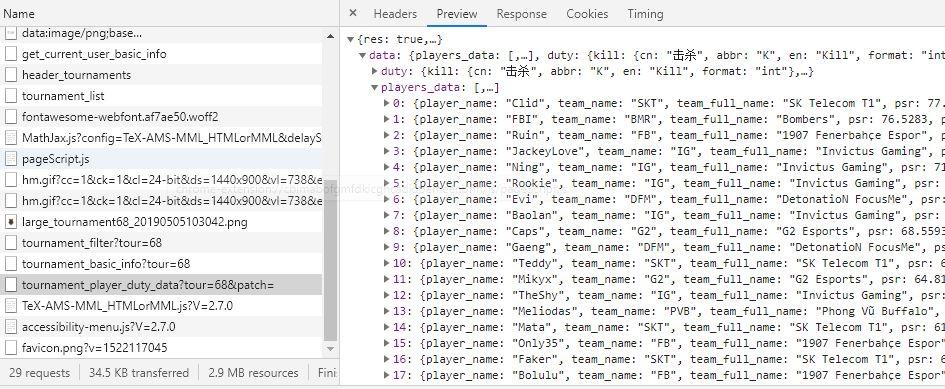Click the file icon of favicon.png
The width and height of the screenshot is (945, 389).
[10, 348]
